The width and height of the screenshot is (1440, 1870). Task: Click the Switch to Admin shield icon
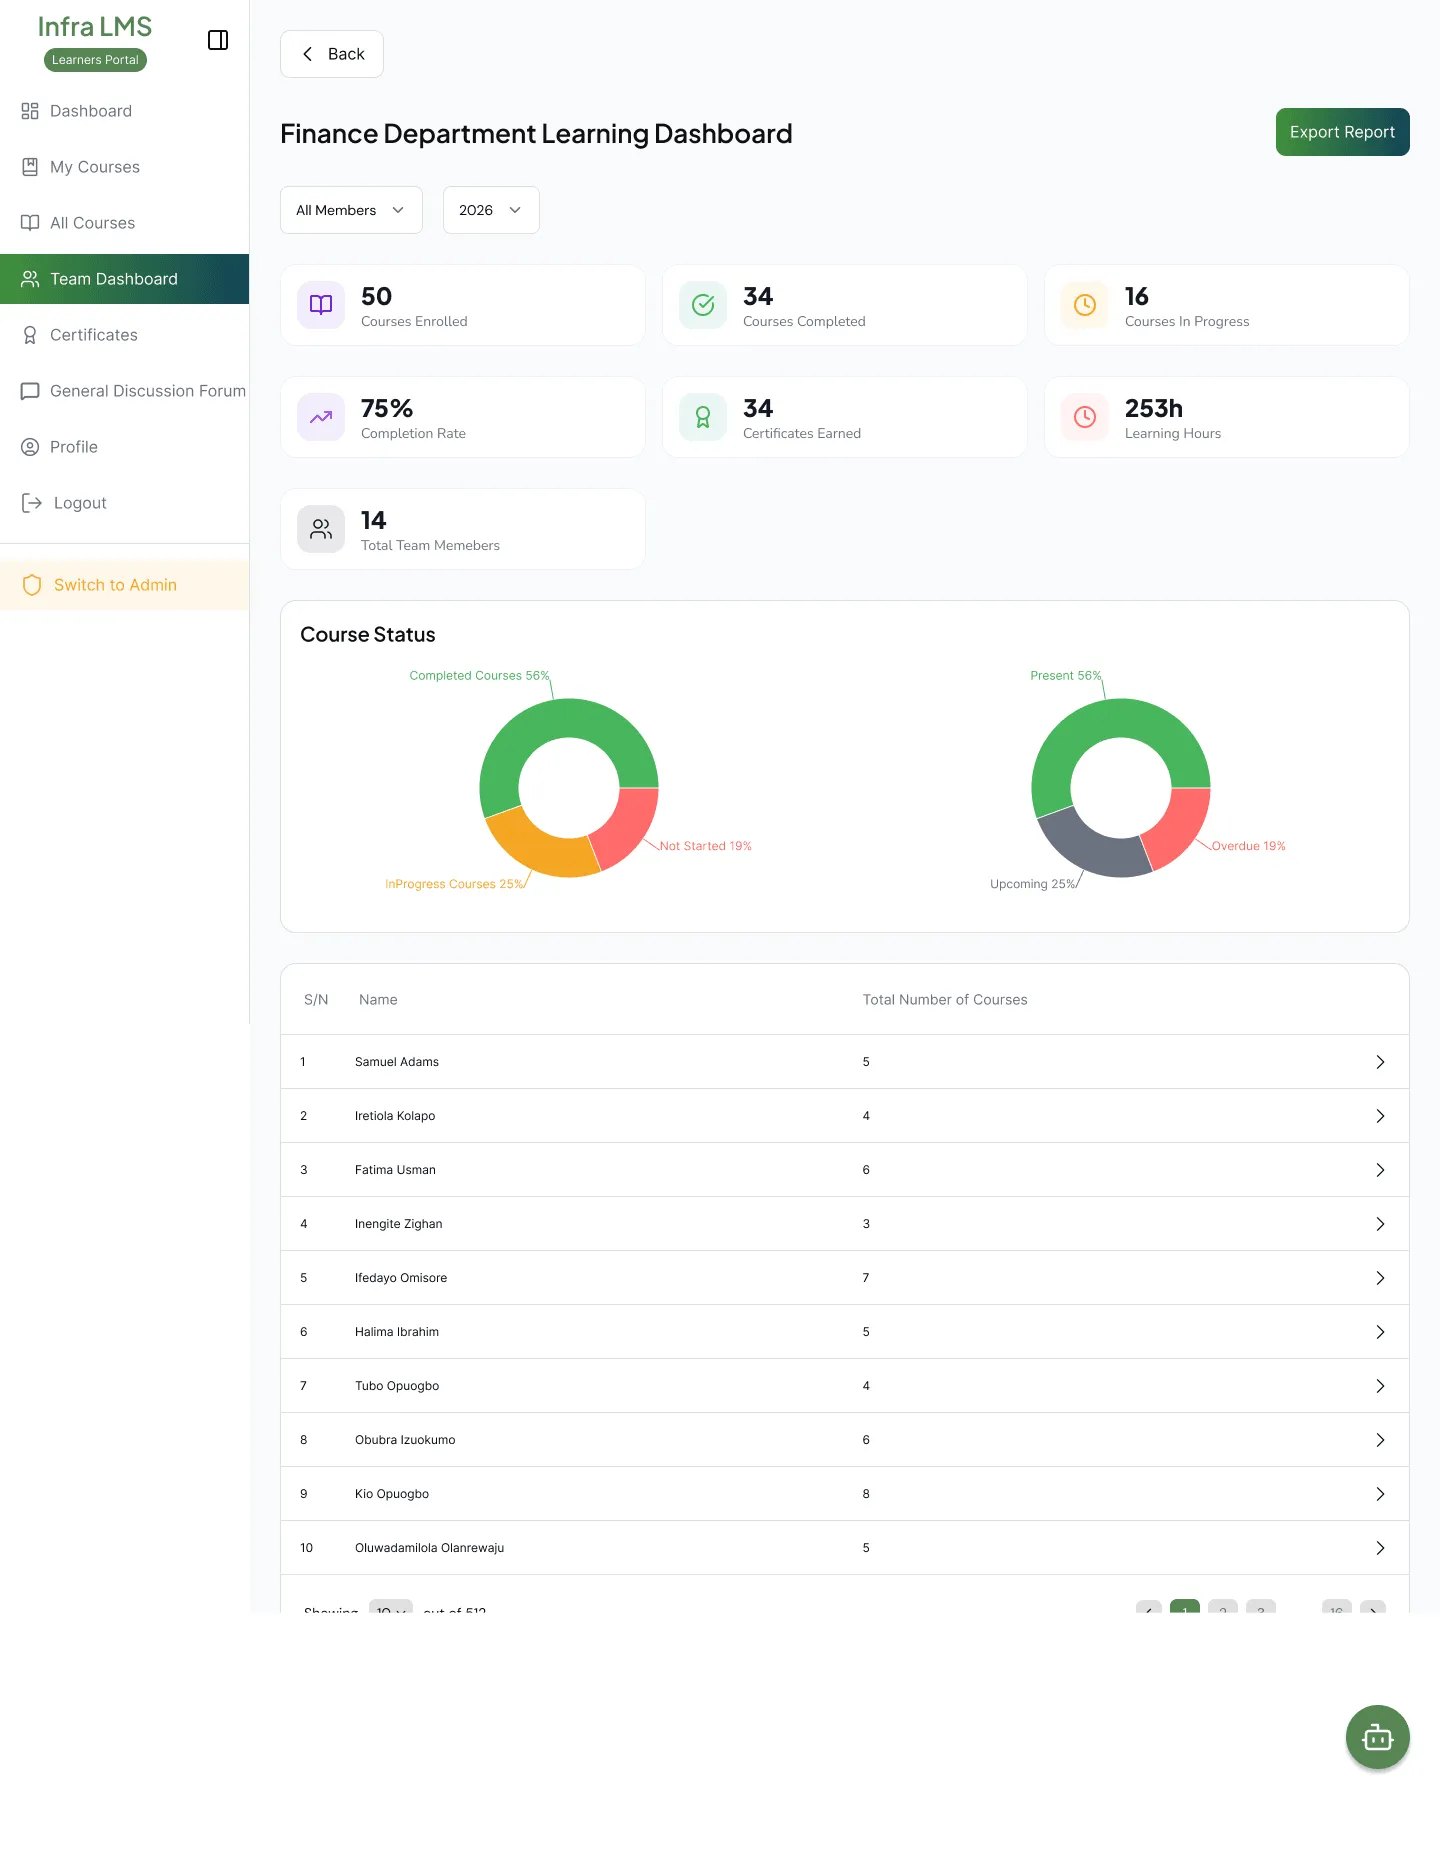(x=32, y=585)
